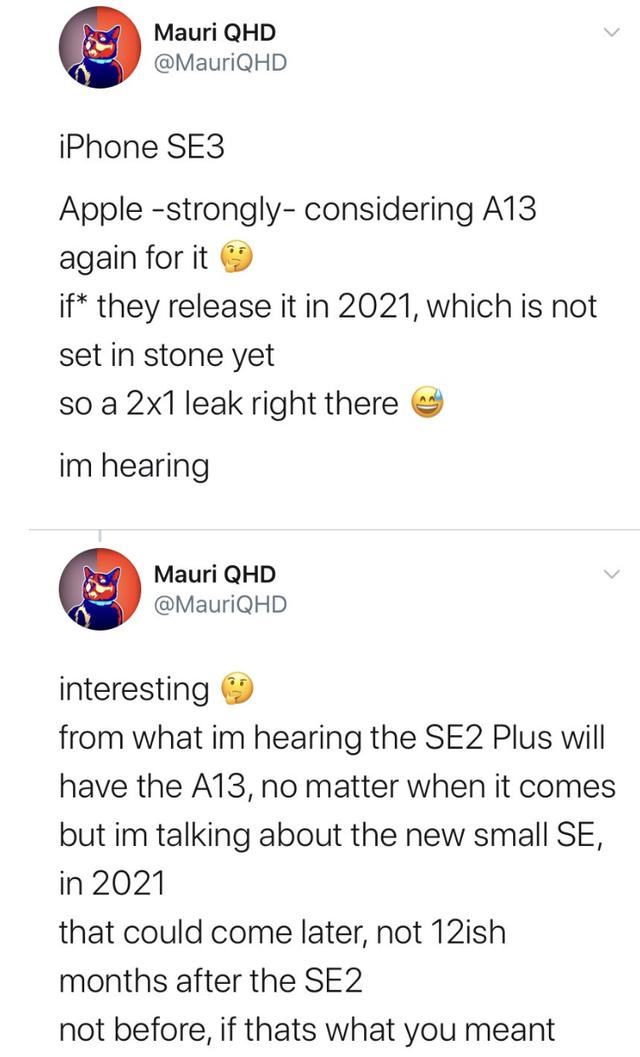Image resolution: width=640 pixels, height=1057 pixels.
Task: Click the sweat-smile emoji after "leak right there"
Action: point(421,404)
